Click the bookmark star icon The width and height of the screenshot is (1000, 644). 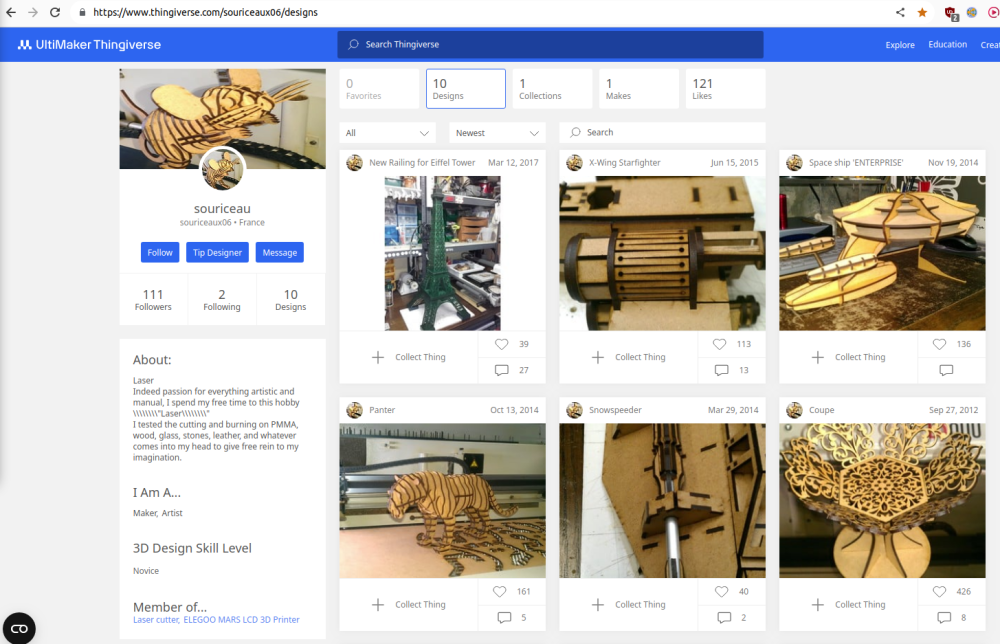(922, 12)
